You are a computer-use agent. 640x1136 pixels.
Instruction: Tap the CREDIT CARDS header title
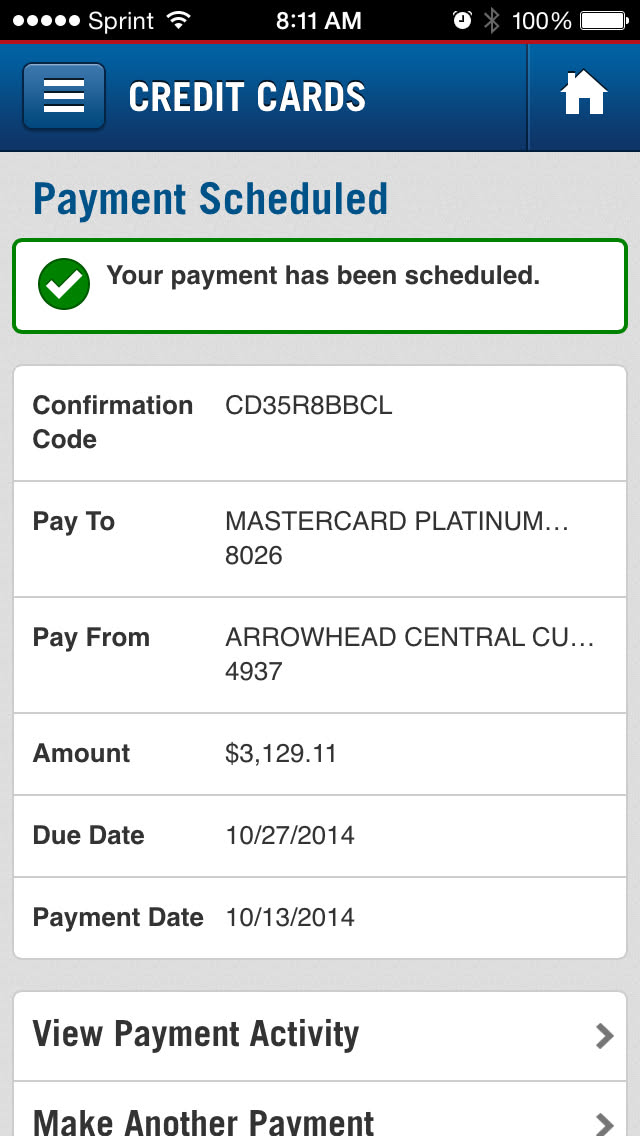coord(247,97)
